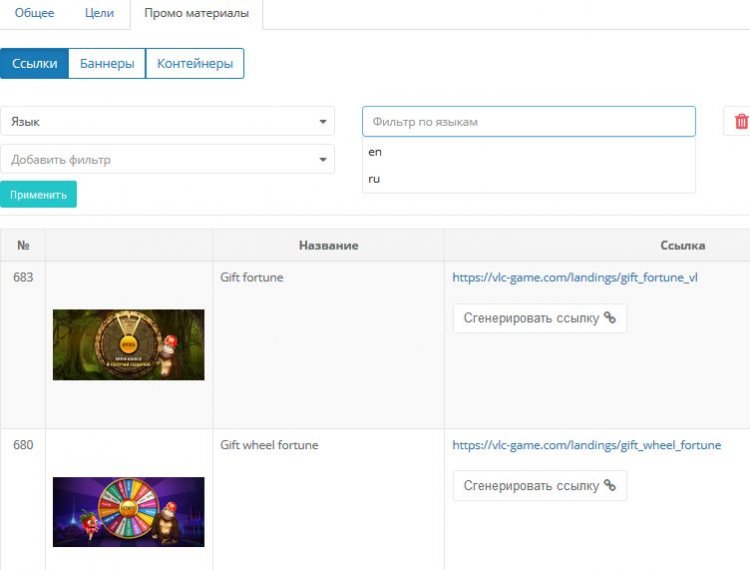Click the Gift fortune banner thumbnail
Viewport: 750px width, 570px height.
[128, 344]
